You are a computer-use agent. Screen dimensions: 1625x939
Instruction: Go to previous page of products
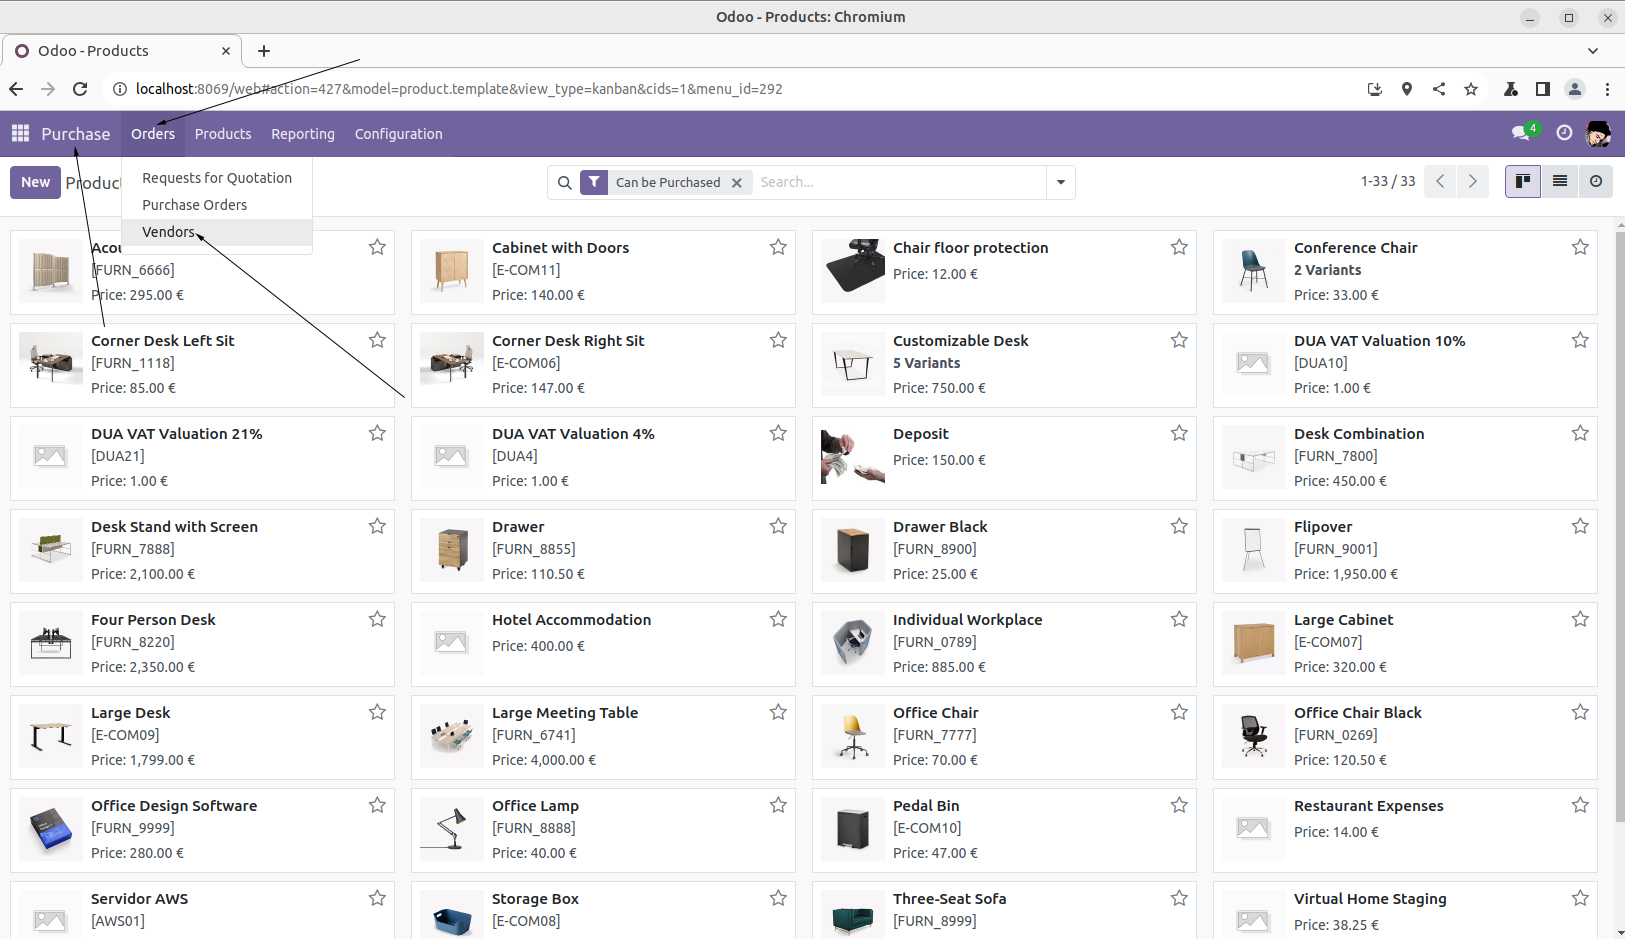(x=1440, y=181)
